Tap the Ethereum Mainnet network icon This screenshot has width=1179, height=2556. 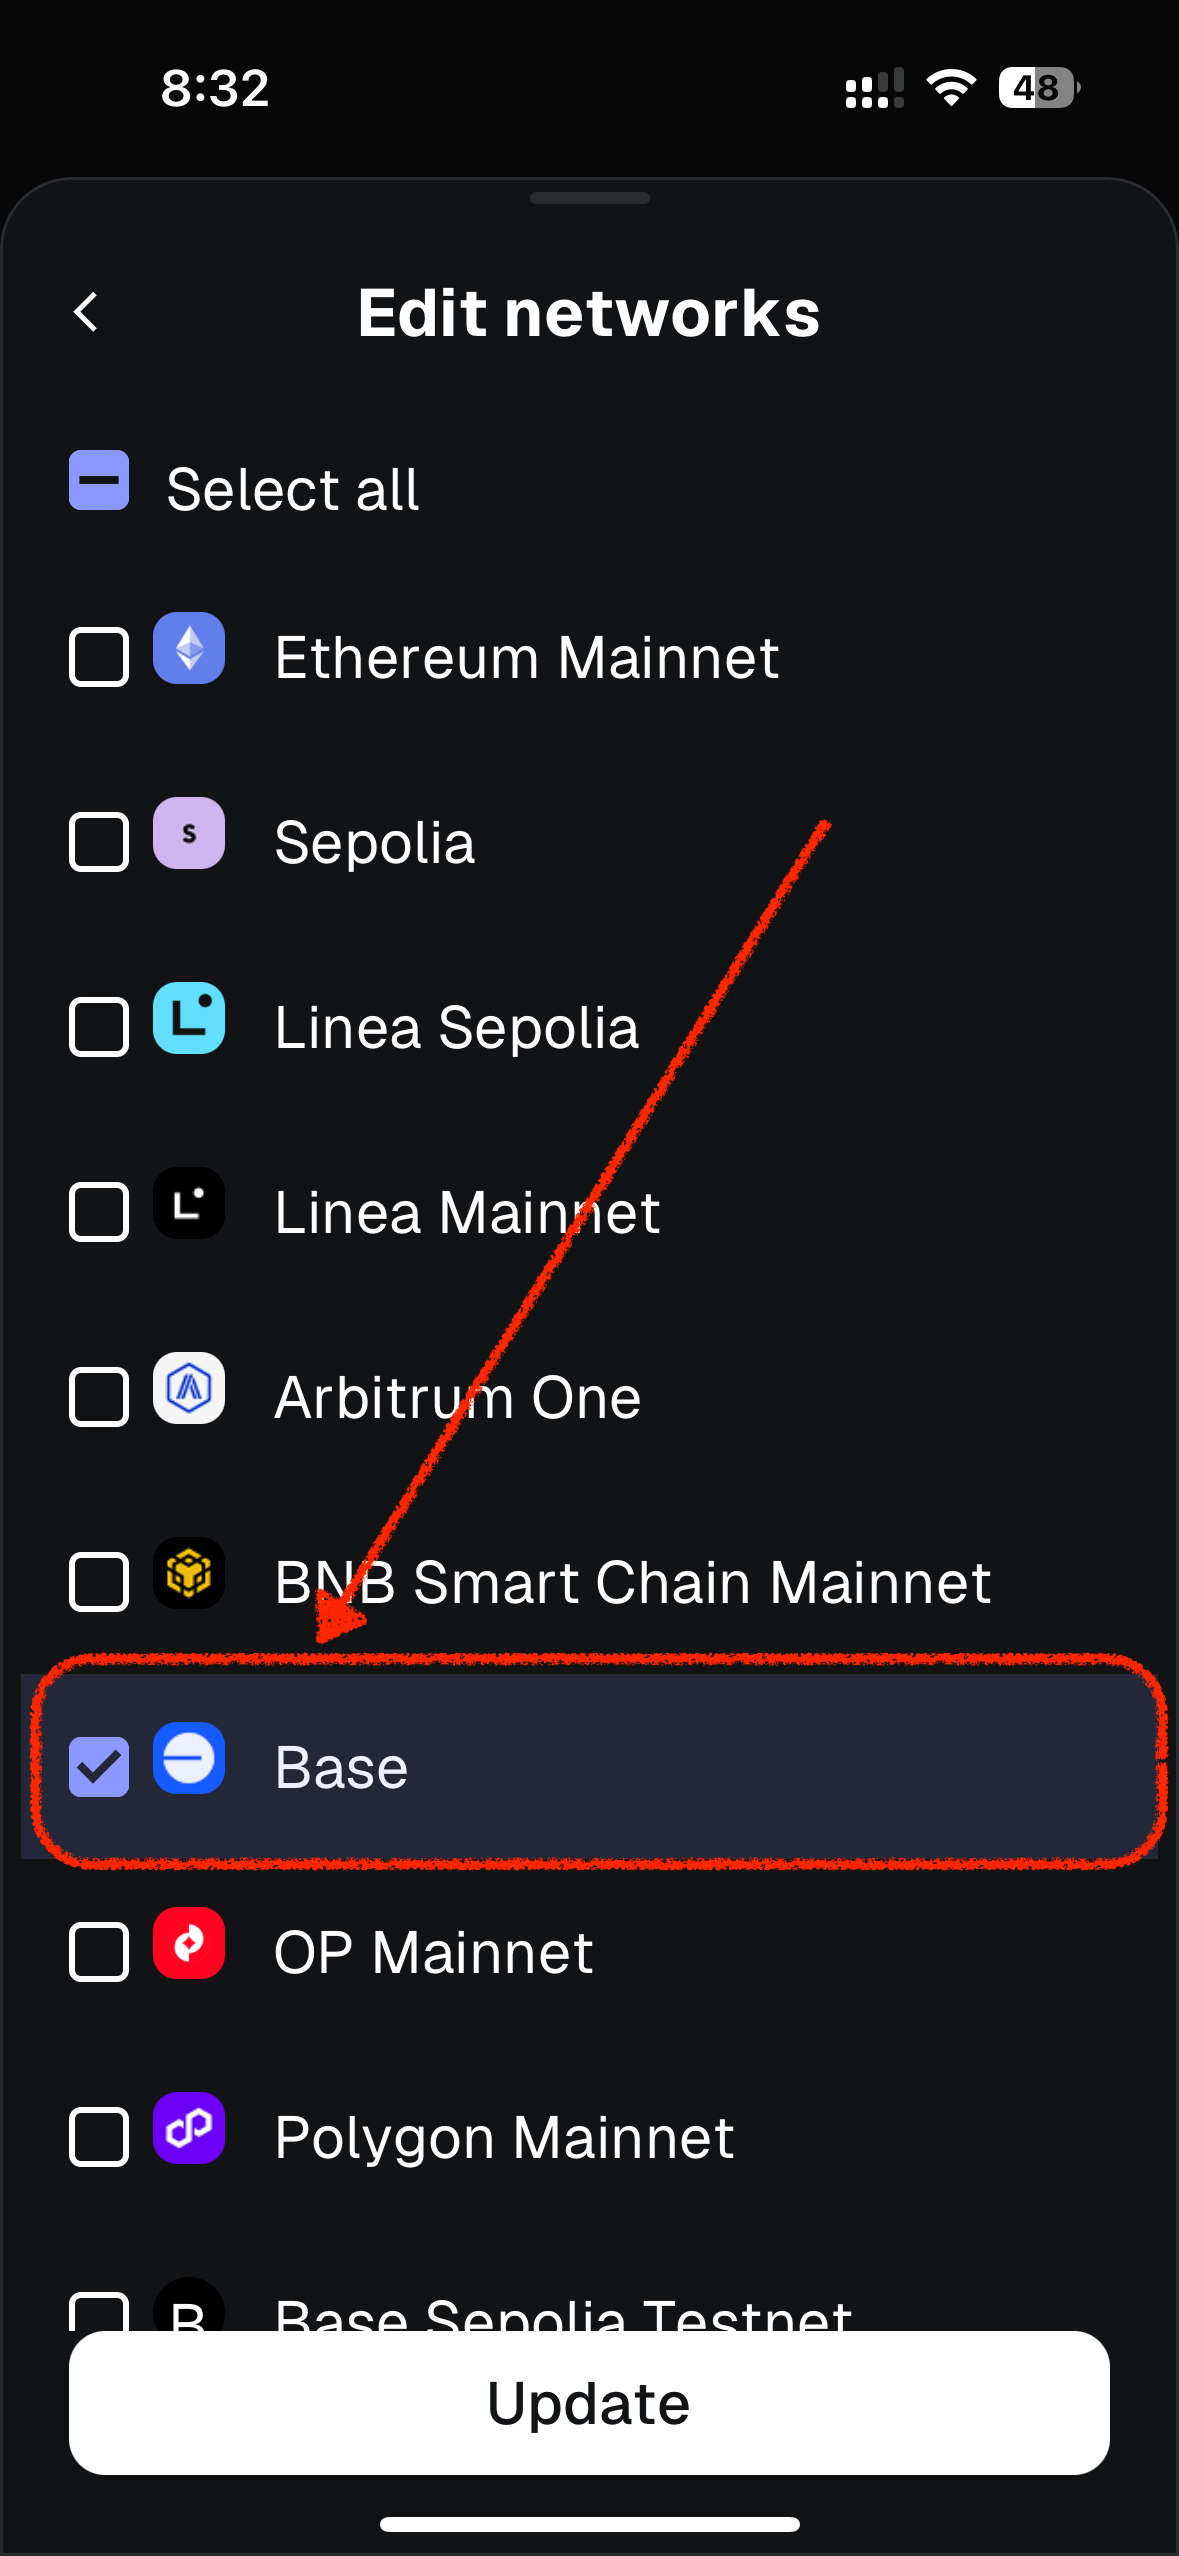189,649
